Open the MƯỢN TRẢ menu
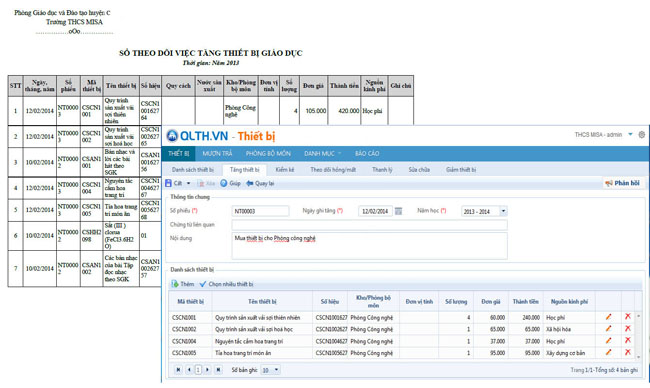 point(217,153)
